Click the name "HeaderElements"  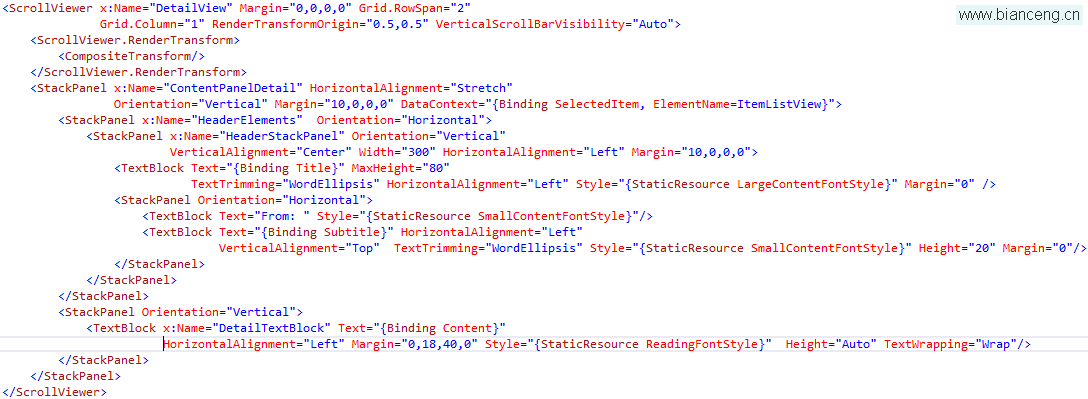pyautogui.click(x=246, y=119)
